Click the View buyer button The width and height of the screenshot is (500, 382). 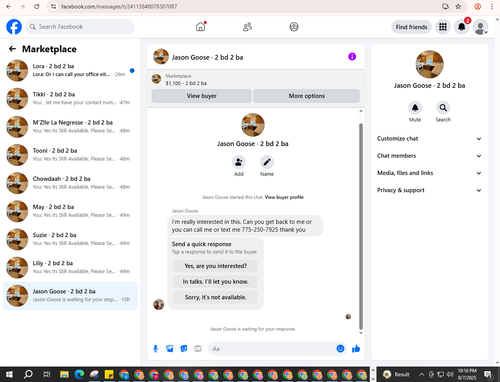202,96
